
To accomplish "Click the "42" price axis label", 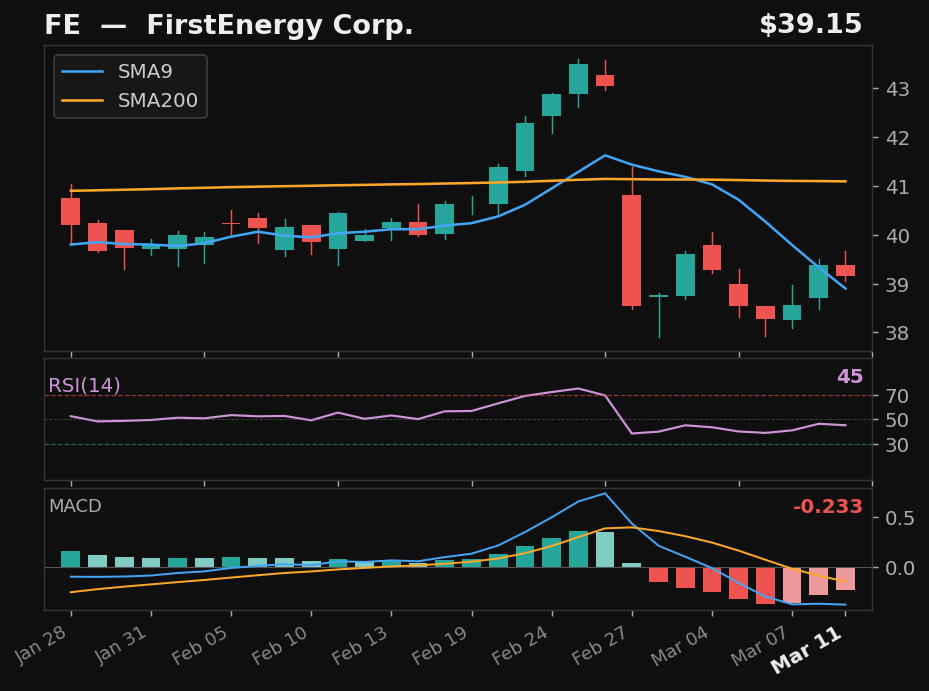I will pos(898,138).
